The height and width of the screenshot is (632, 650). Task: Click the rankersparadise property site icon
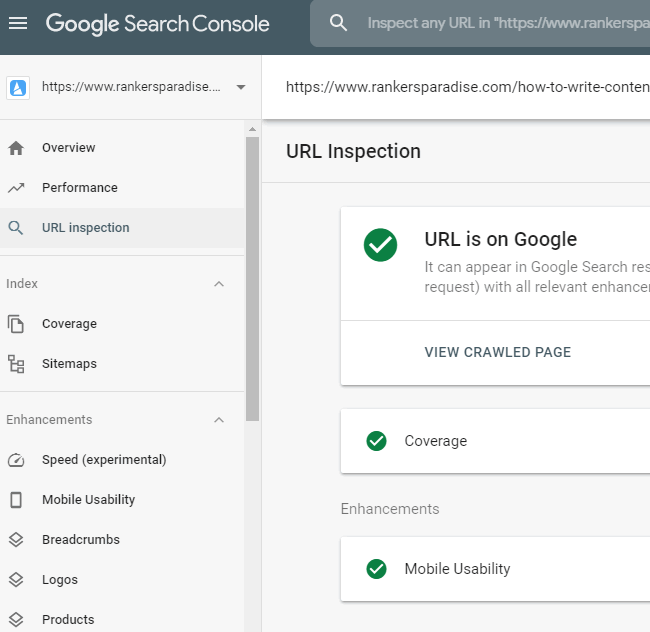coord(18,87)
